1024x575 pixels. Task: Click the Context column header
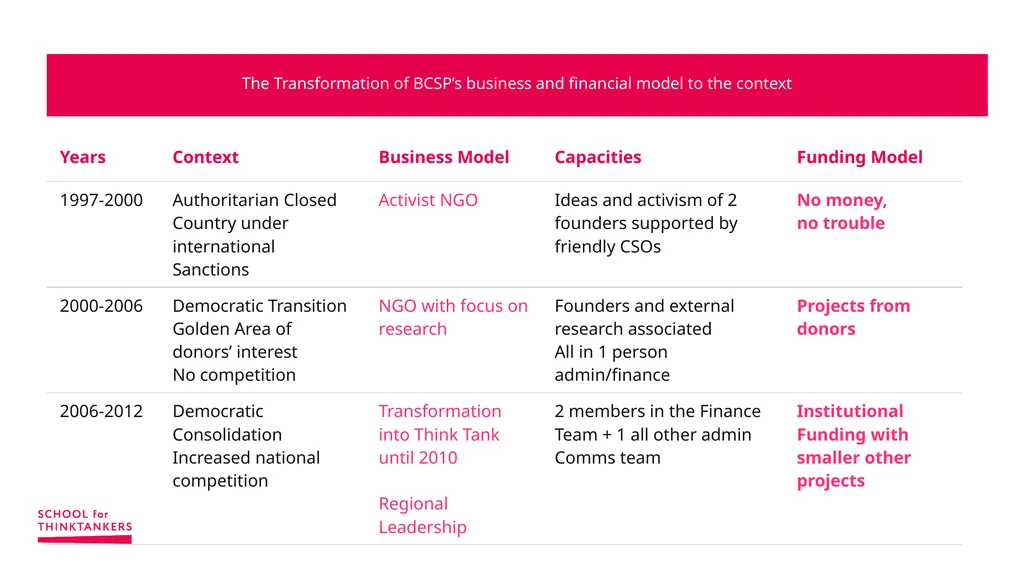[205, 157]
